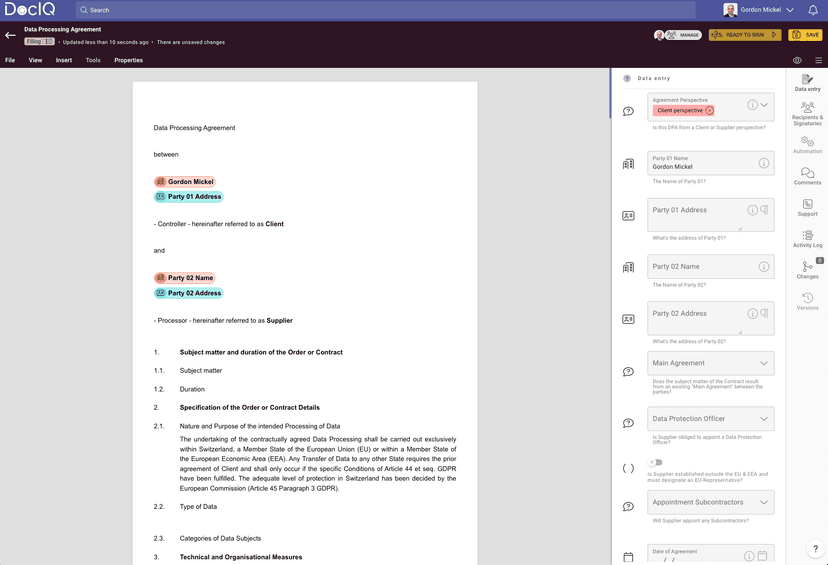Click Party 02 Name tag in document
This screenshot has width=828, height=565.
click(185, 278)
